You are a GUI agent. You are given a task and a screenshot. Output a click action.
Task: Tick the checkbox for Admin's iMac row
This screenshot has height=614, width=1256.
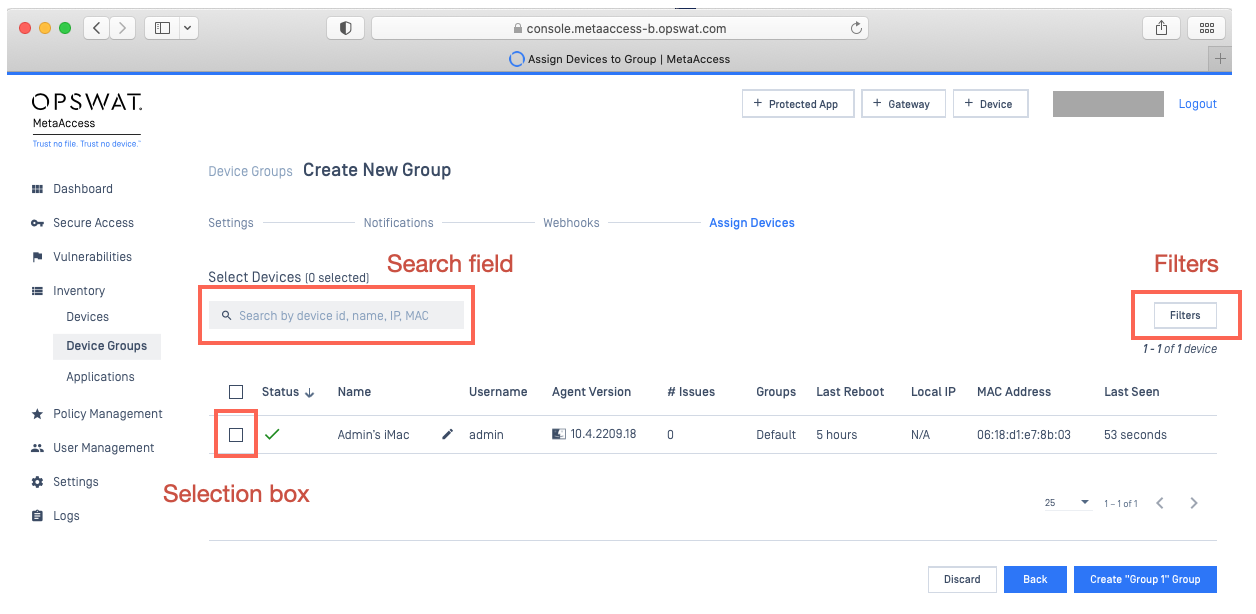tap(236, 435)
